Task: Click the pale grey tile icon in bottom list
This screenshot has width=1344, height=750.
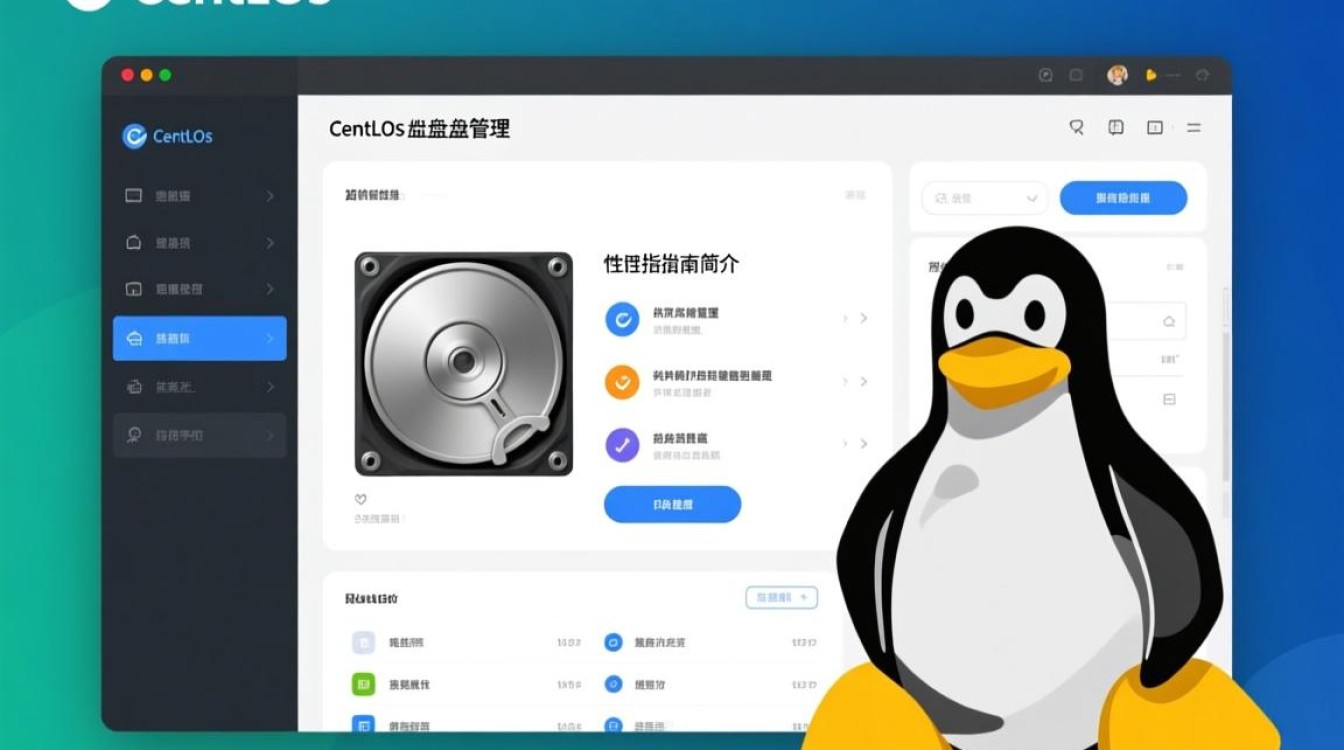Action: tap(362, 642)
